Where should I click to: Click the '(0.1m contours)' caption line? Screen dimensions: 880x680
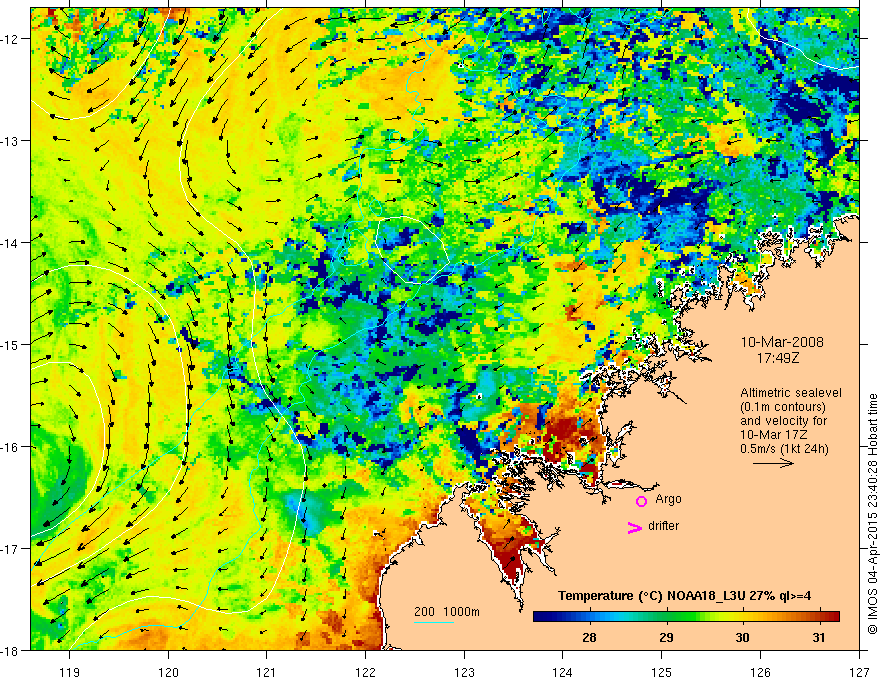coord(782,407)
